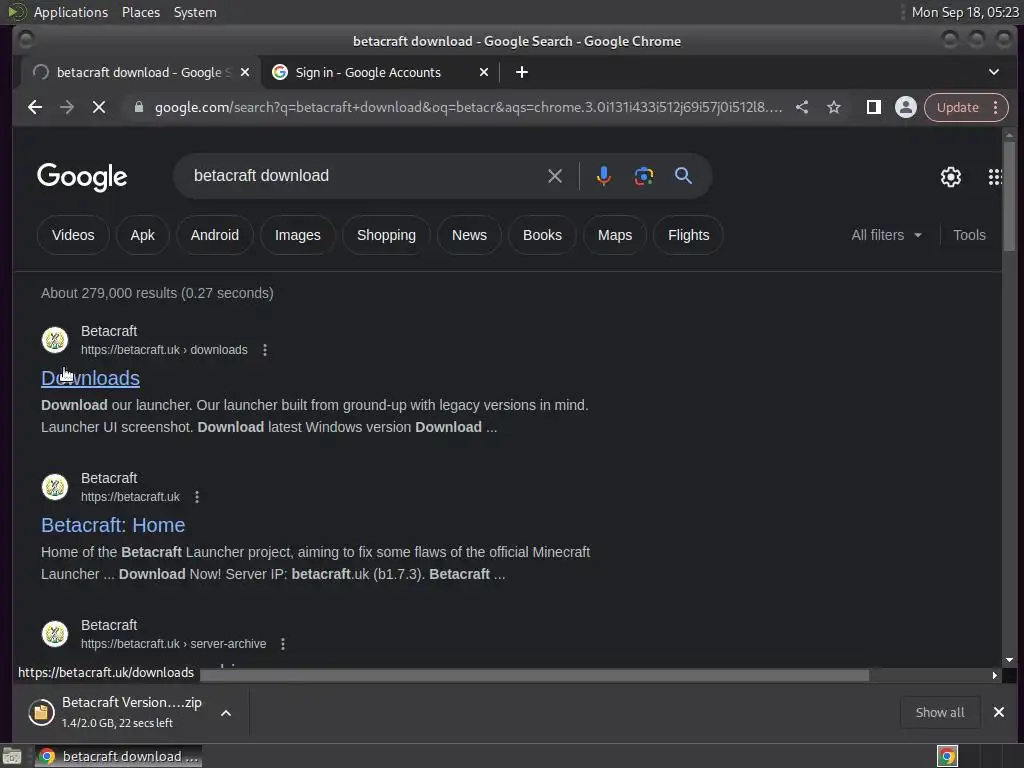This screenshot has width=1024, height=768.
Task: Close the downloads bar
Action: 999,712
